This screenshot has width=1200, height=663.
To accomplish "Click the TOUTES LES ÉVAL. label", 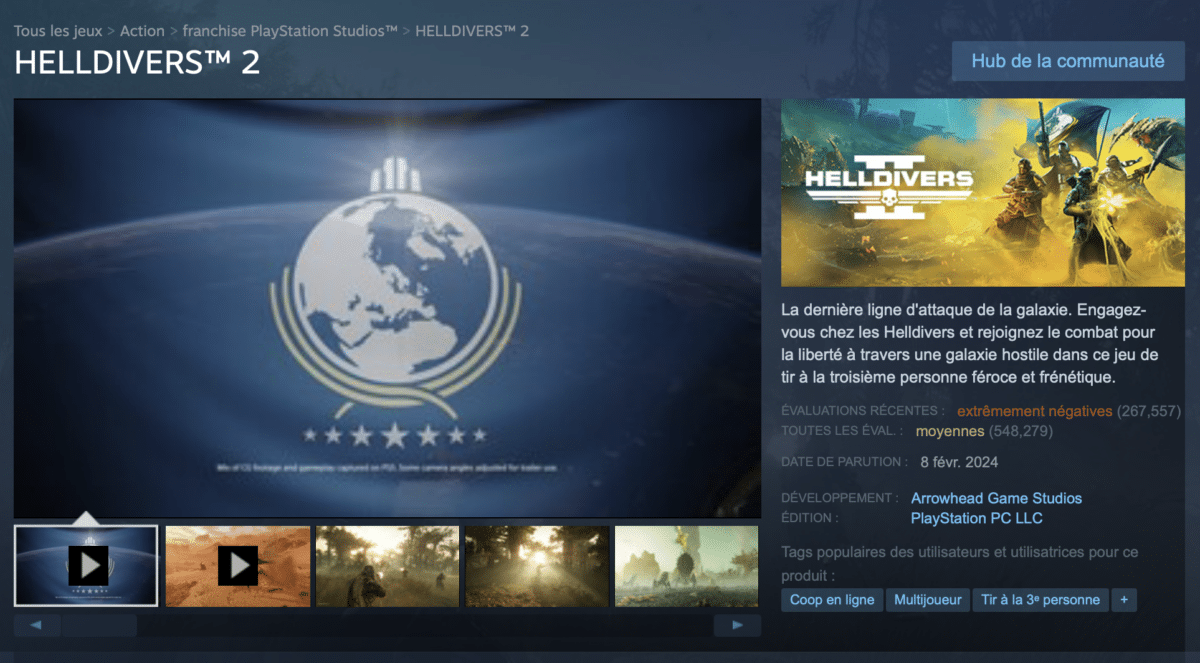I will [x=842, y=431].
